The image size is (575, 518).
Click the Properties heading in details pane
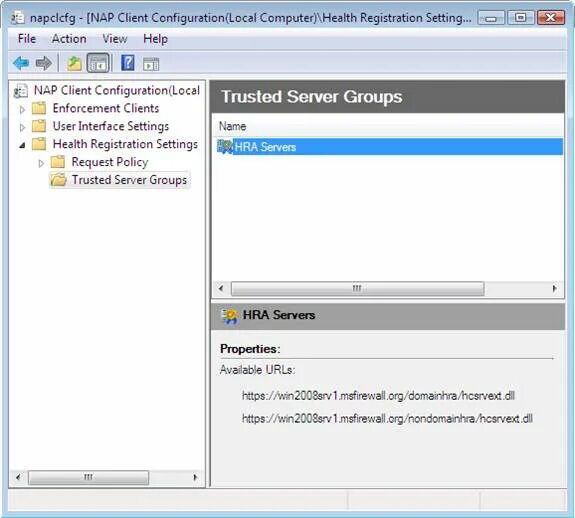tap(250, 349)
